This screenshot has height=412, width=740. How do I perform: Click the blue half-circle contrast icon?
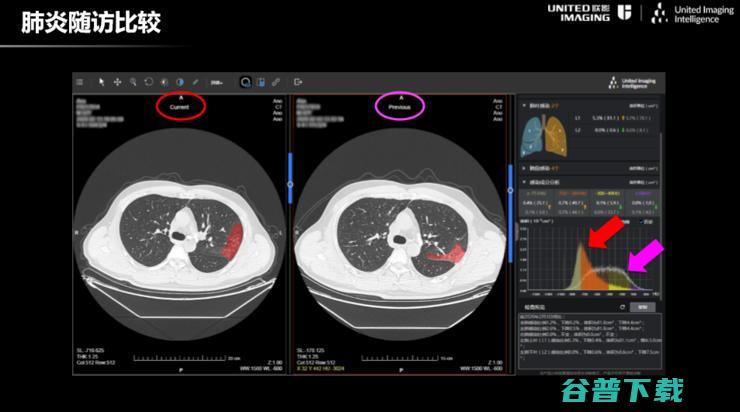(180, 82)
